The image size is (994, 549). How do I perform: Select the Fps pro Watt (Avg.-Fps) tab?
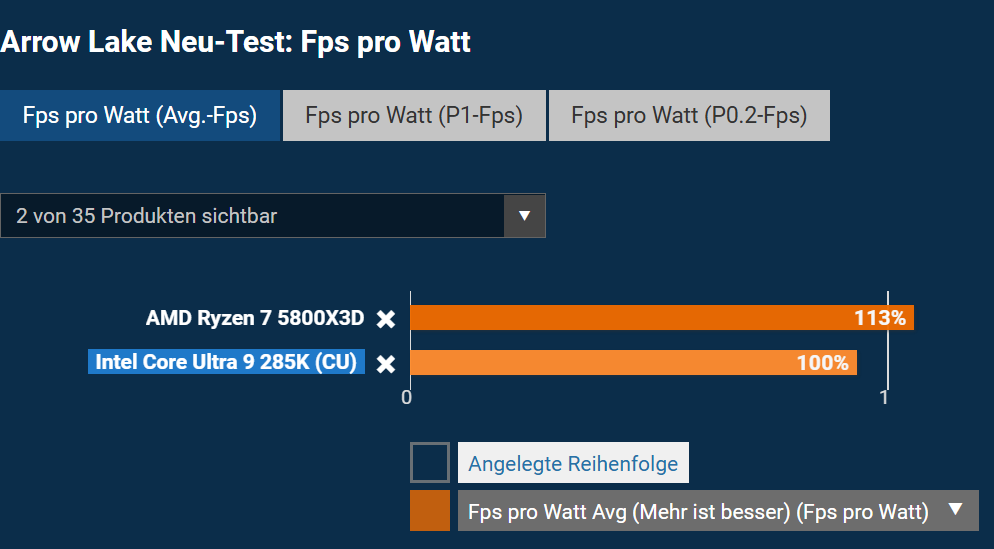click(140, 115)
